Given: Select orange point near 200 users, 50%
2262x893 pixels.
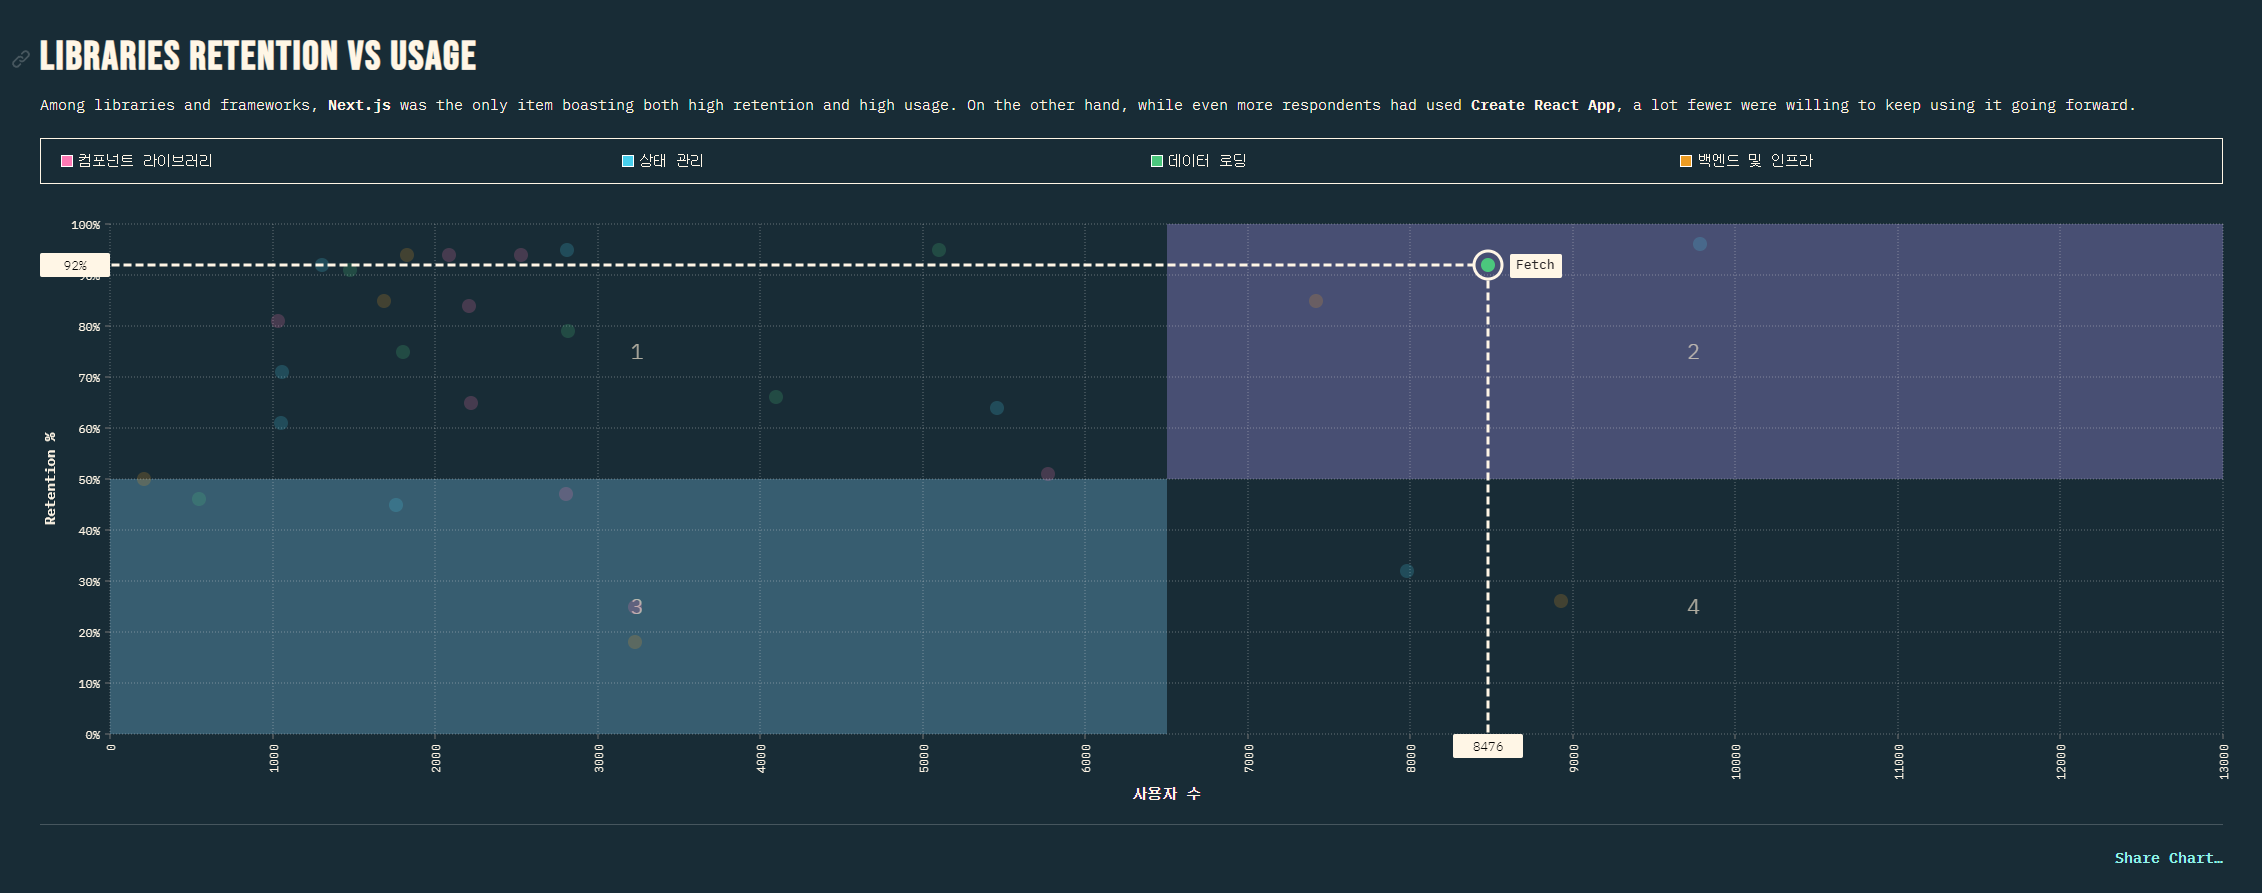Looking at the screenshot, I should (144, 479).
